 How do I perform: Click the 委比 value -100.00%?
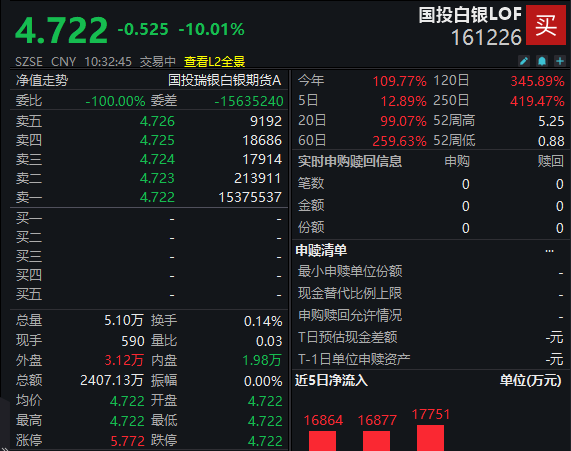tap(115, 101)
